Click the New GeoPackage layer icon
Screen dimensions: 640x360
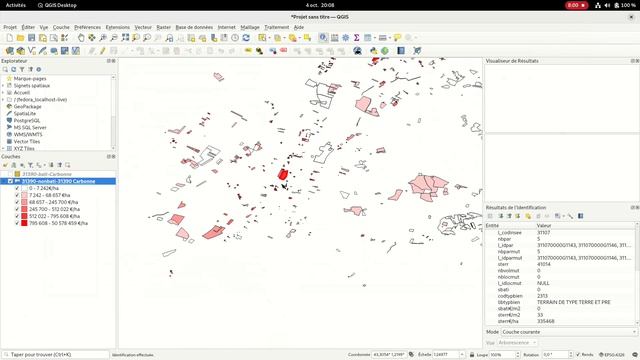click(x=20, y=51)
